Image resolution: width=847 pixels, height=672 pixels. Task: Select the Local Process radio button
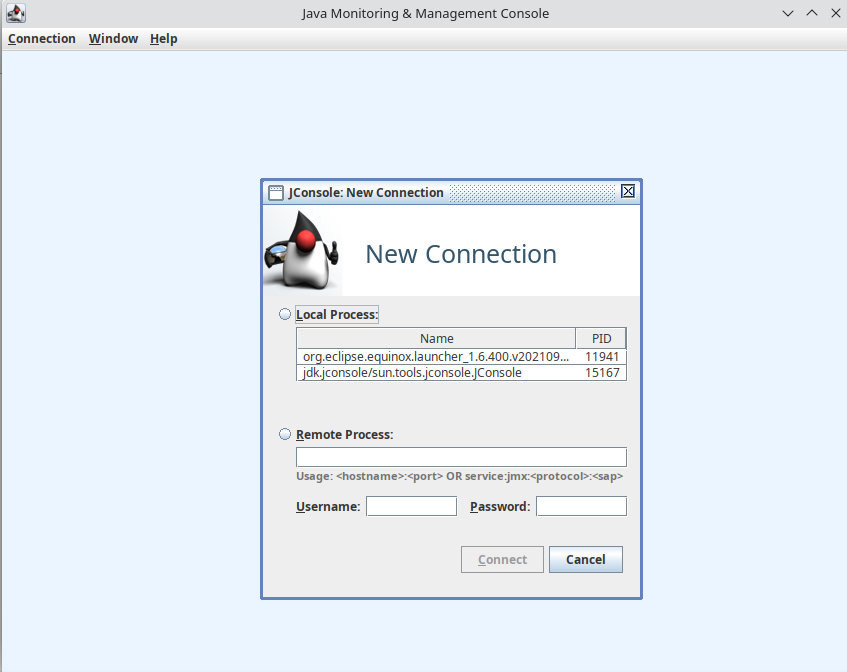pos(285,314)
